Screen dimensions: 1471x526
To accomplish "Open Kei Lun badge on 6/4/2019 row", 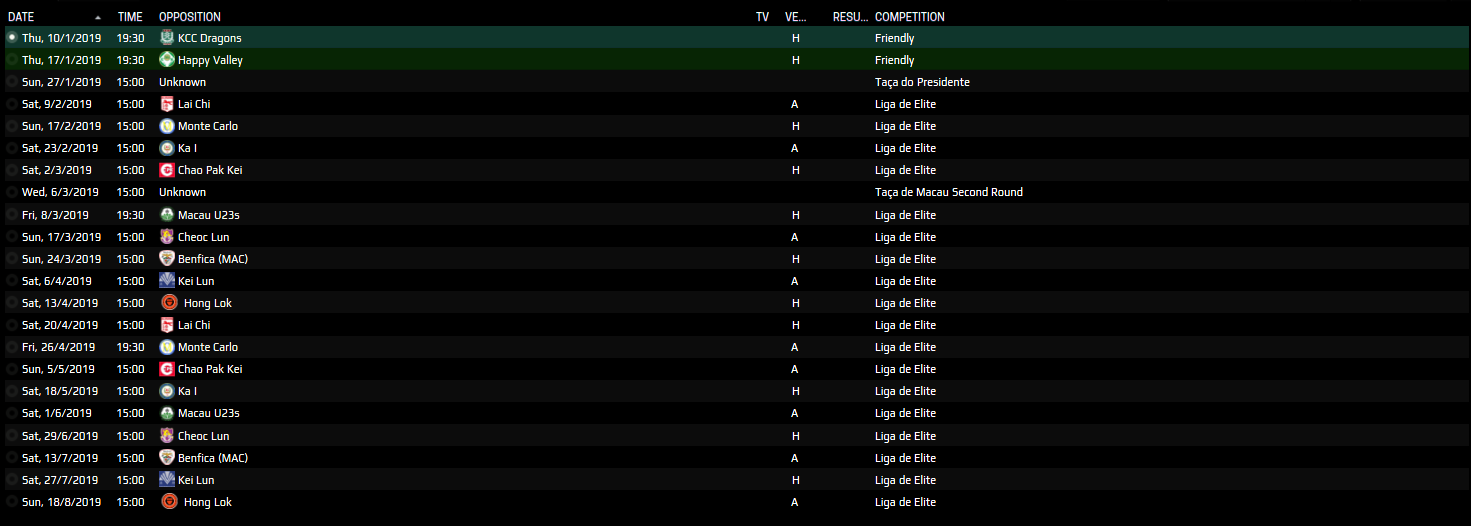I will (x=167, y=281).
